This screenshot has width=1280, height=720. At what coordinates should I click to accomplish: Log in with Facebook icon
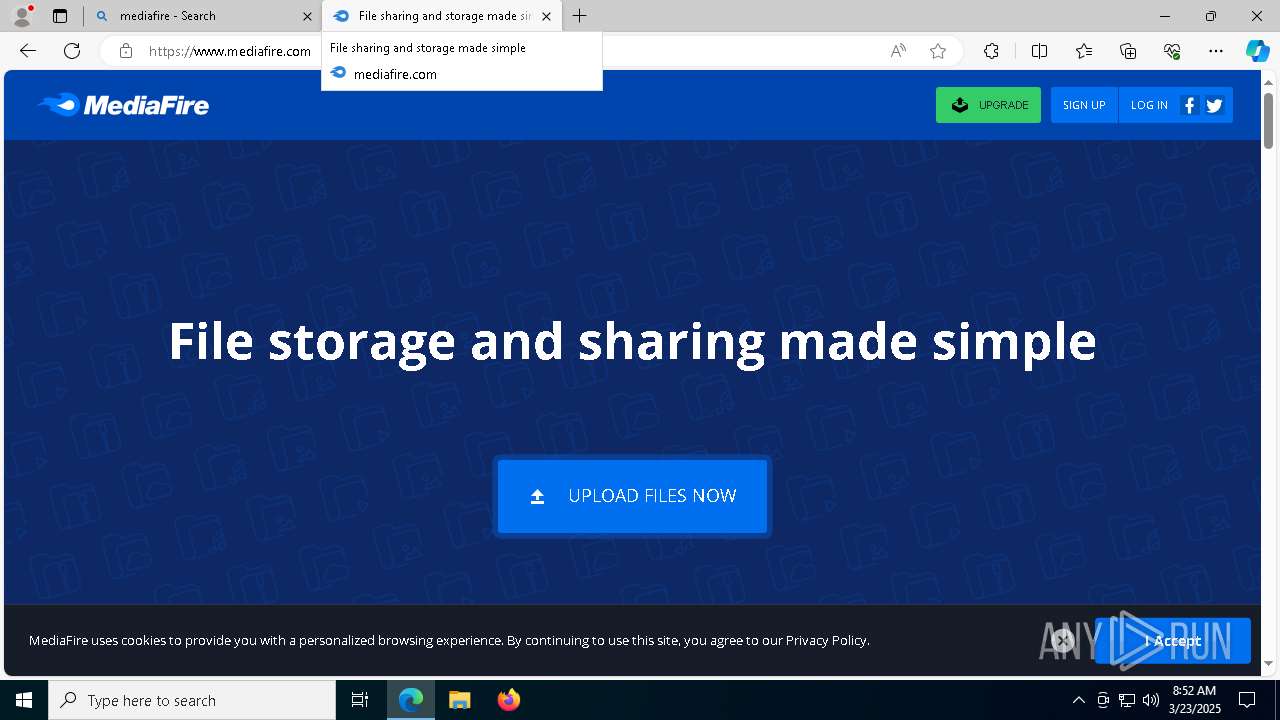[x=1189, y=105]
